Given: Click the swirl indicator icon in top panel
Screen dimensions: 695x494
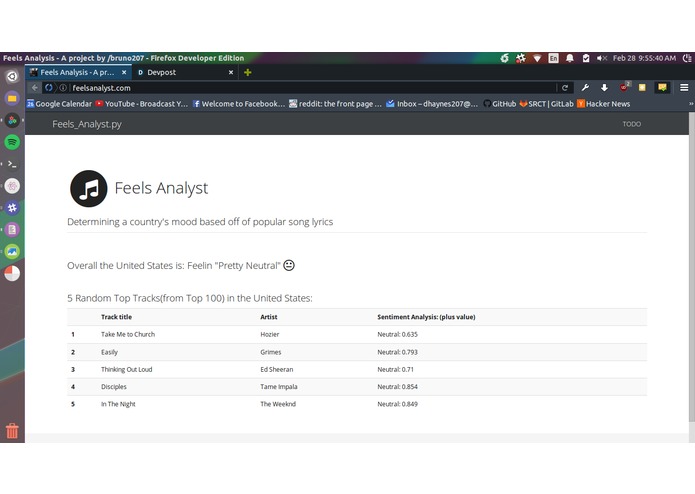Looking at the screenshot, I should click(x=504, y=58).
